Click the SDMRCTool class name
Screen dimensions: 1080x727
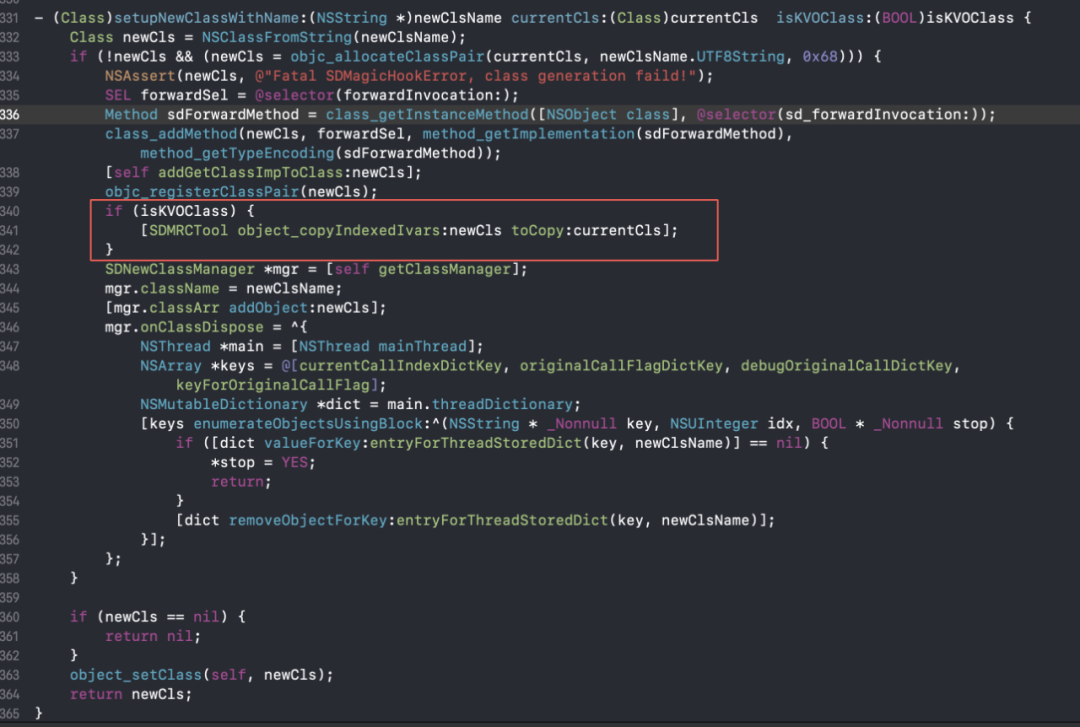point(189,230)
